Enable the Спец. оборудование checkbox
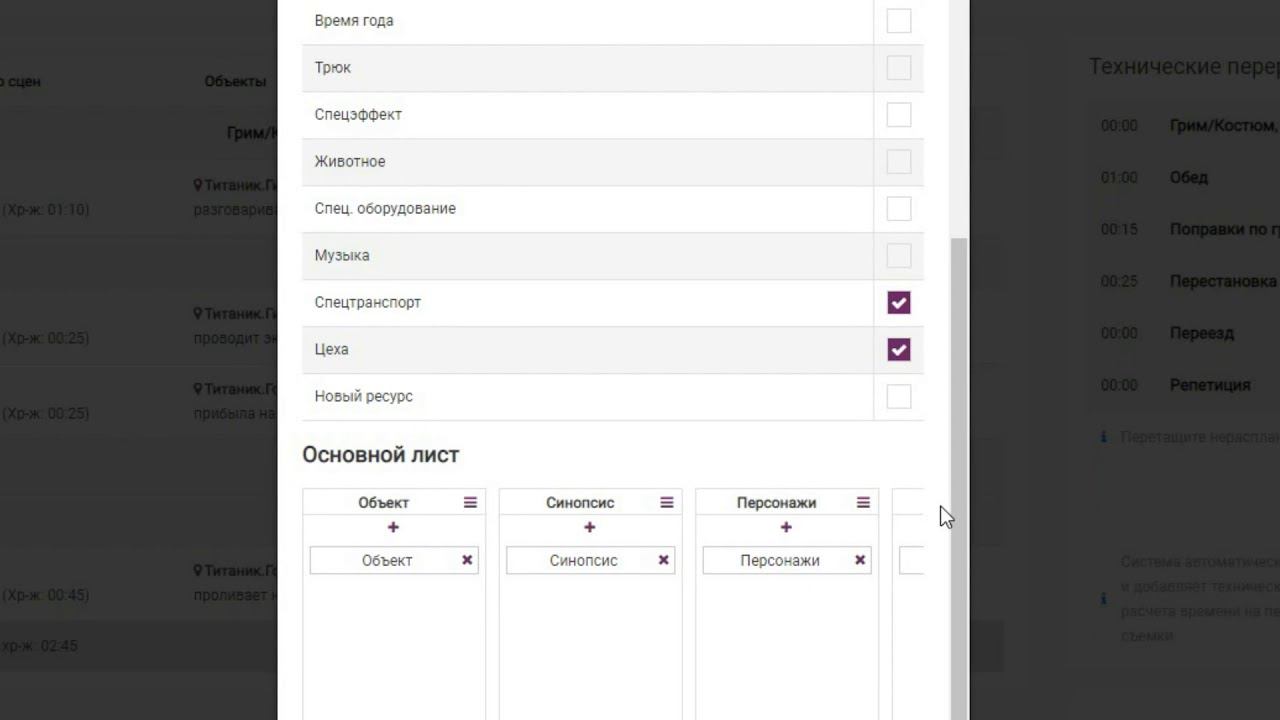 [x=899, y=209]
